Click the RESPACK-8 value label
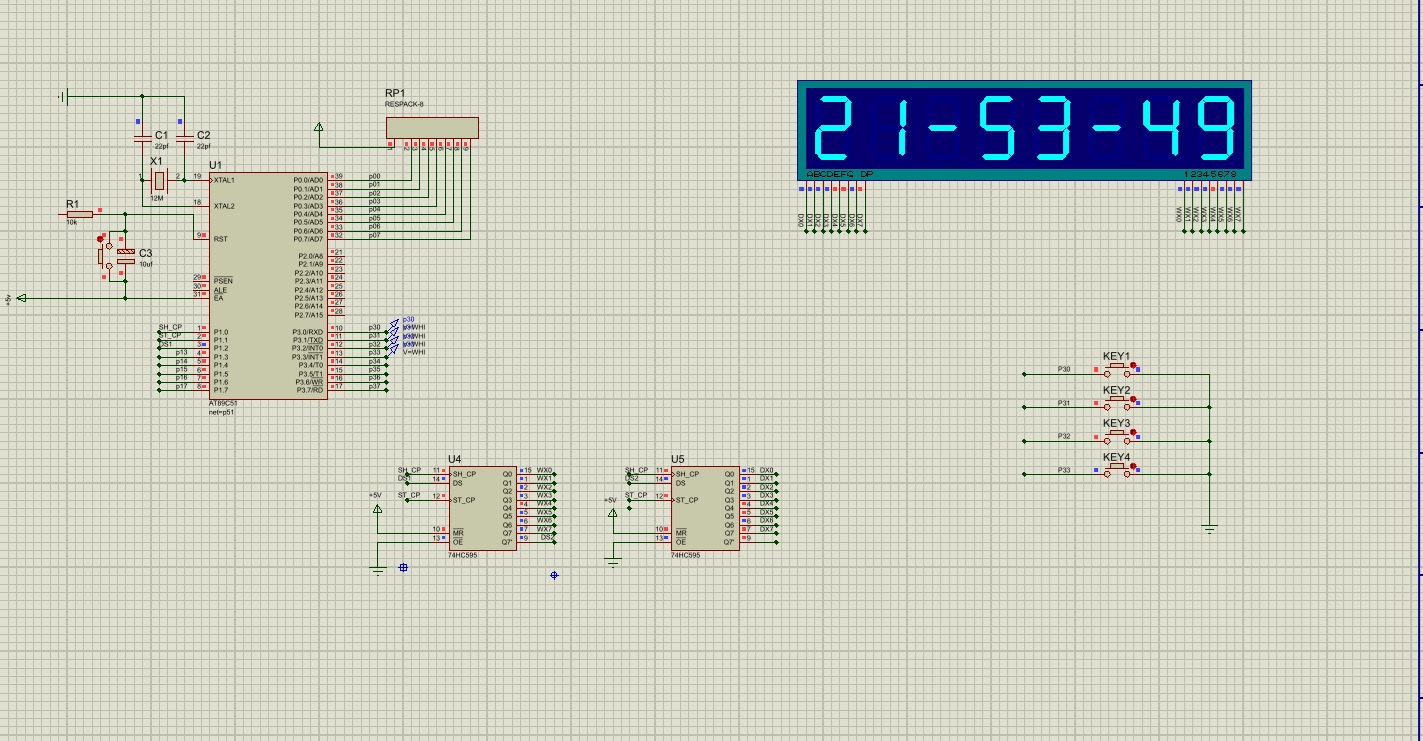The image size is (1423, 741). 405,104
